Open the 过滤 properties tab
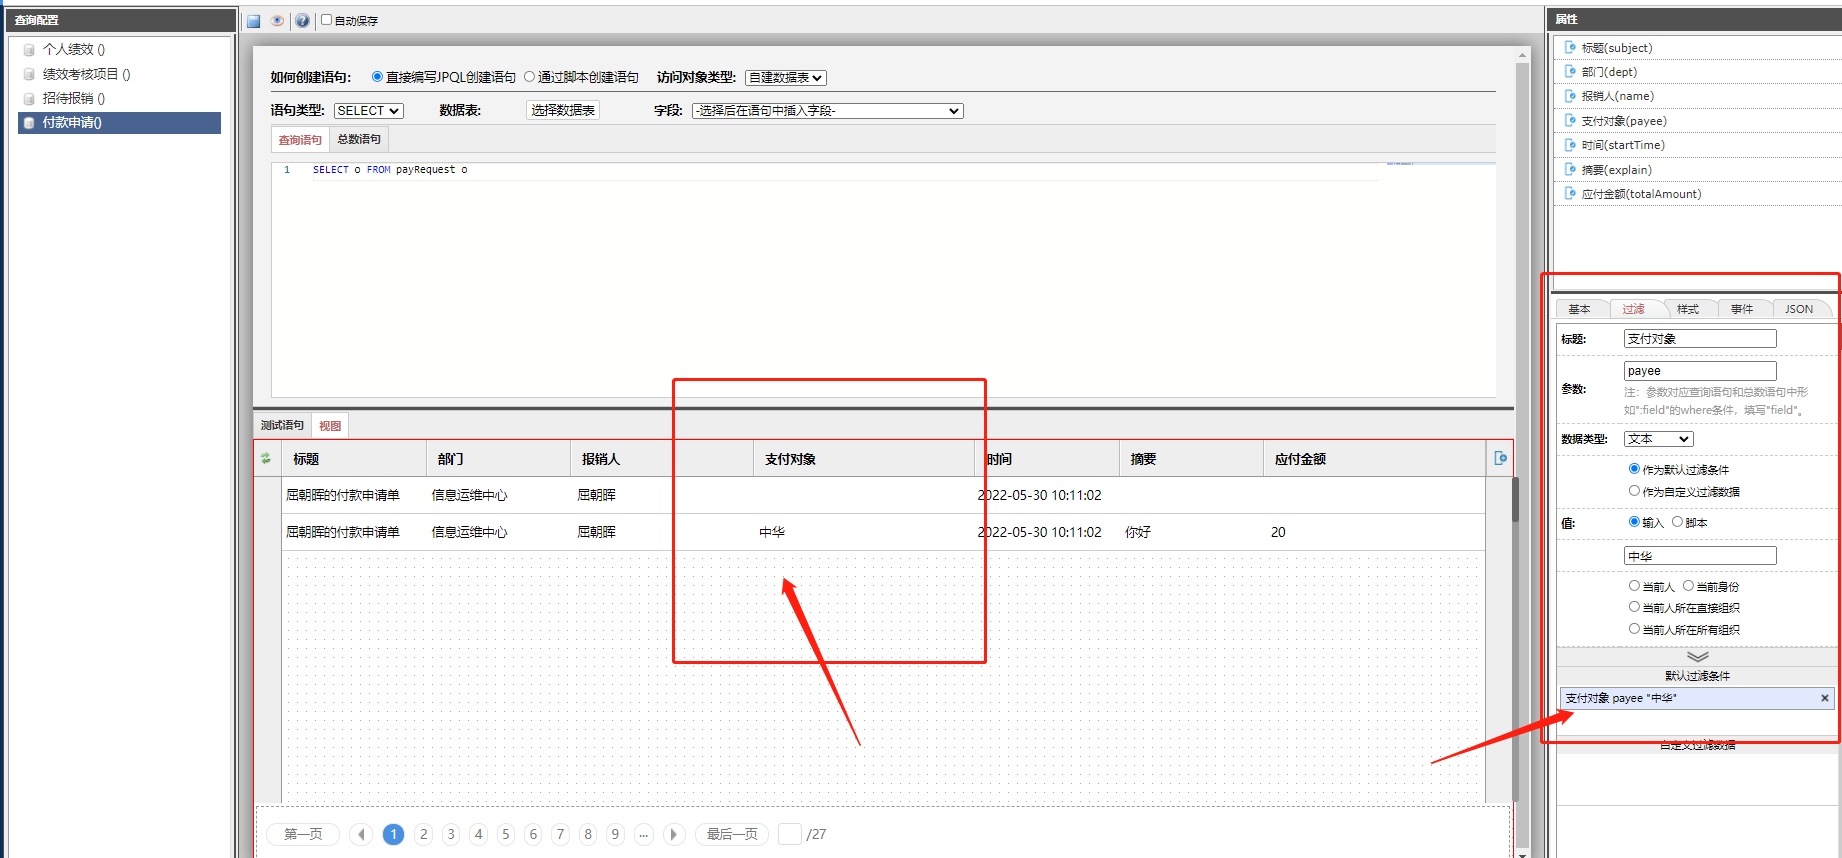 click(x=1633, y=309)
